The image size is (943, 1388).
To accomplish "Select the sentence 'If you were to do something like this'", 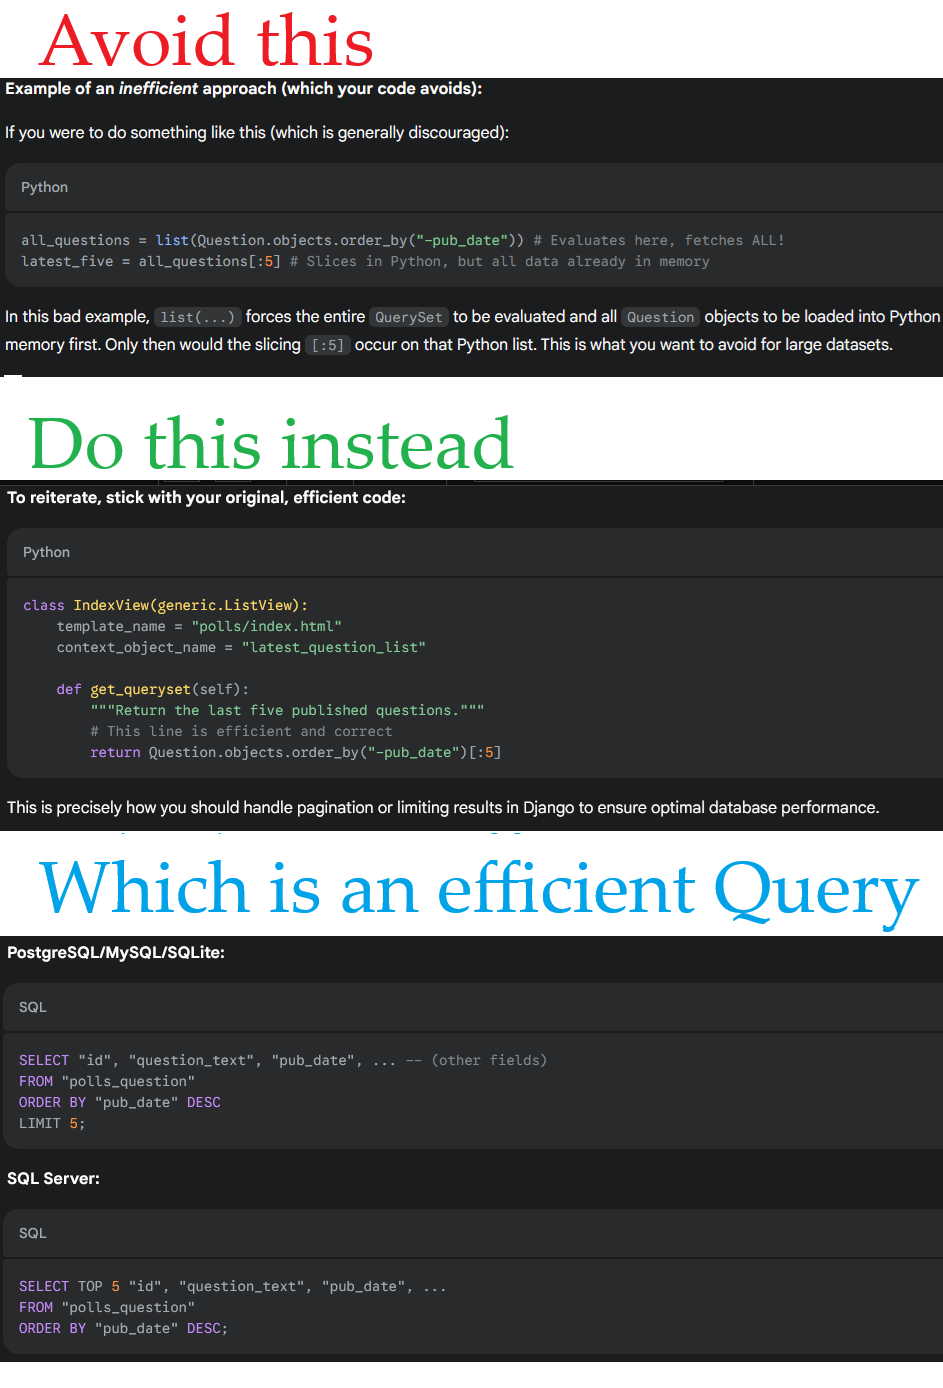I will pos(257,132).
